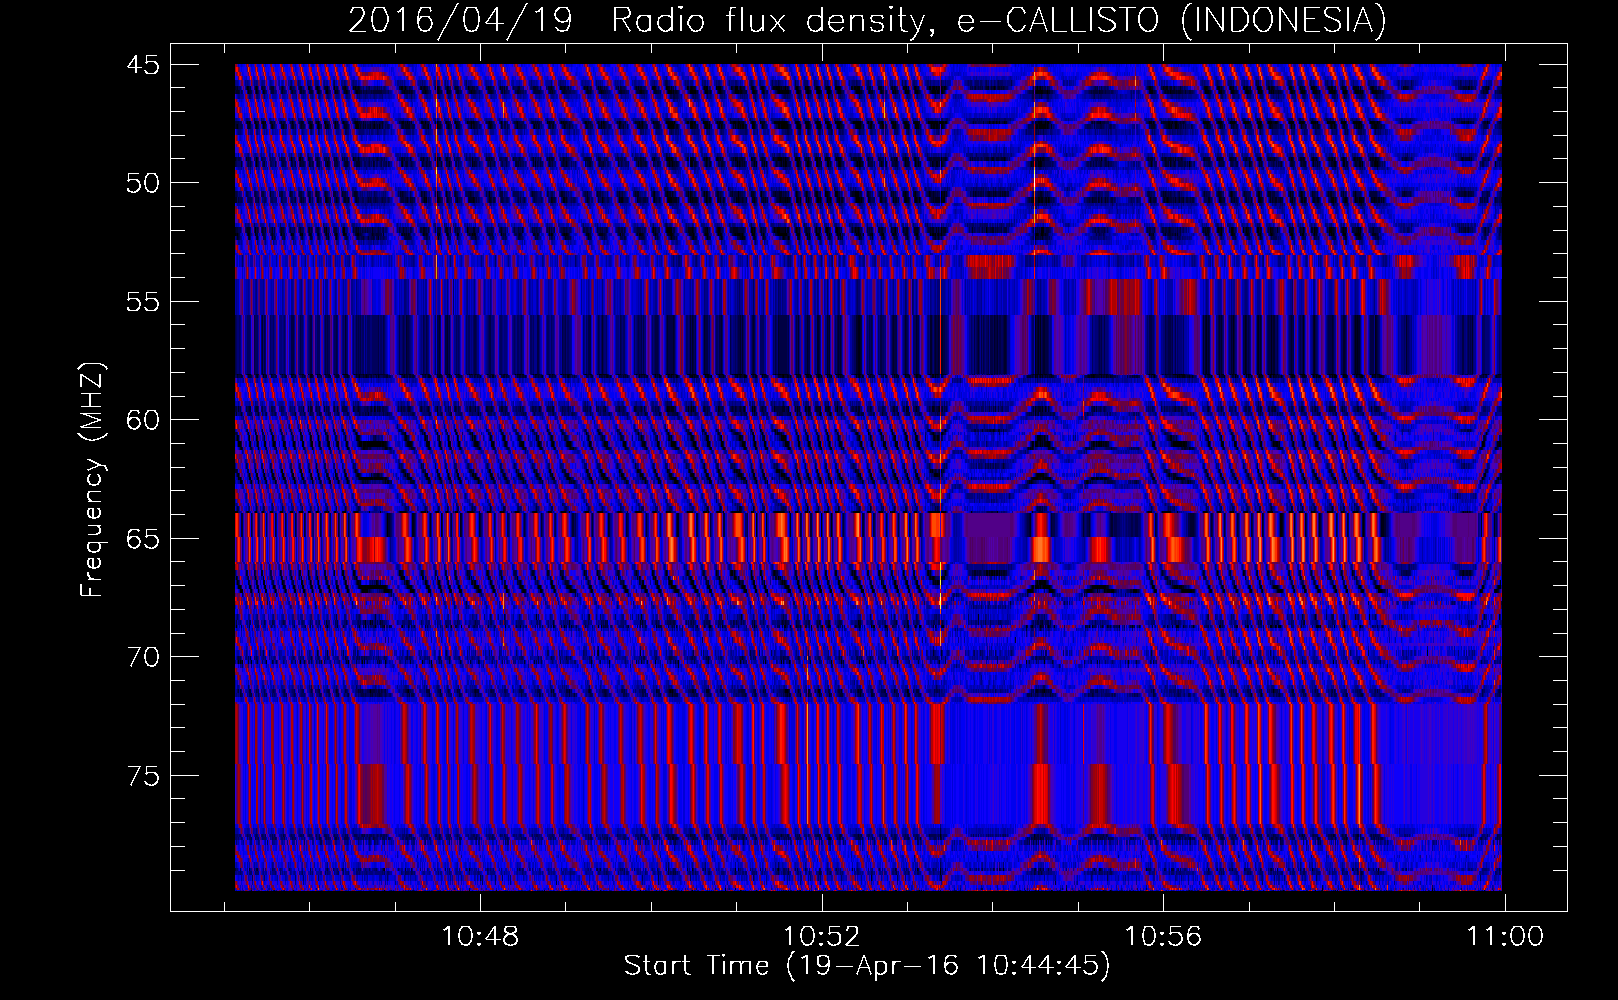Image resolution: width=1618 pixels, height=1000 pixels.
Task: Click the 10:52 time axis label
Action: [x=822, y=937]
